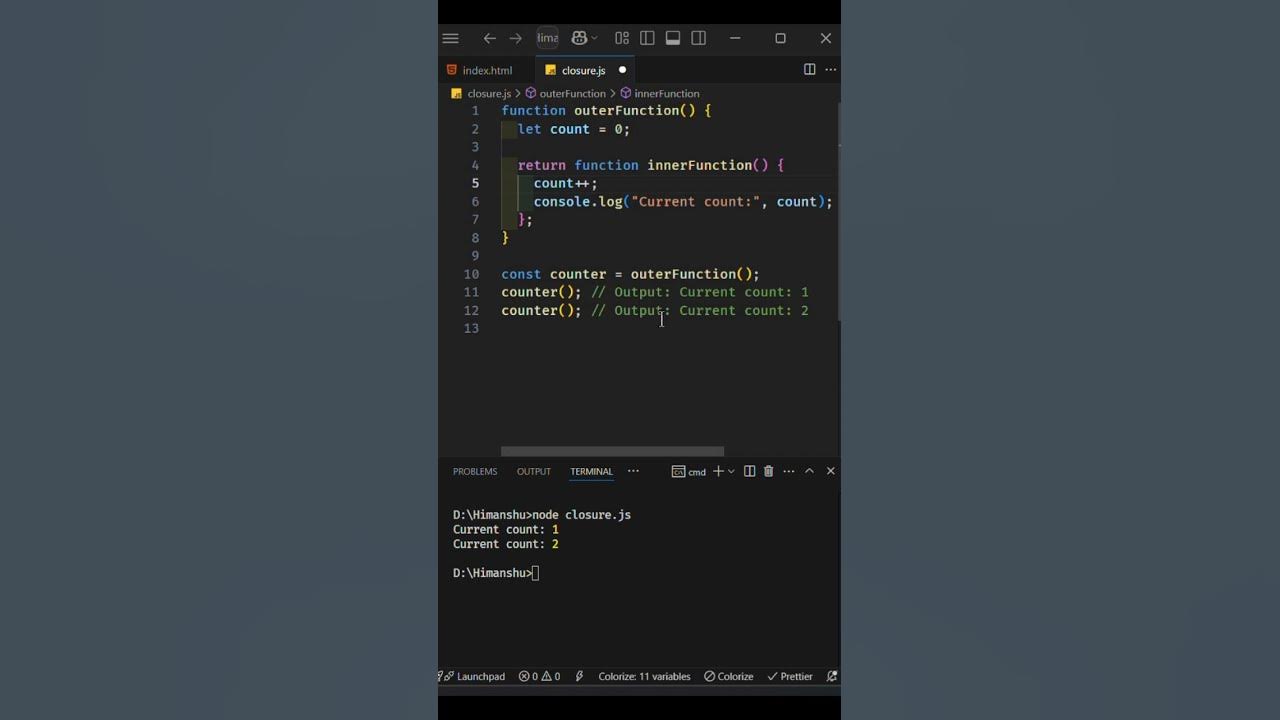The height and width of the screenshot is (720, 1280).
Task: Click the editor horizontal scrollbar
Action: (612, 452)
